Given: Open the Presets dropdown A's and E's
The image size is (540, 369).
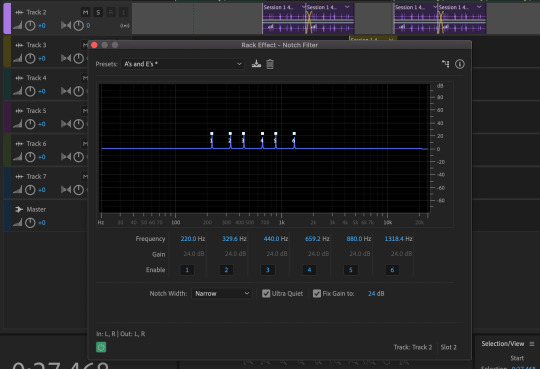Looking at the screenshot, I should pos(183,64).
